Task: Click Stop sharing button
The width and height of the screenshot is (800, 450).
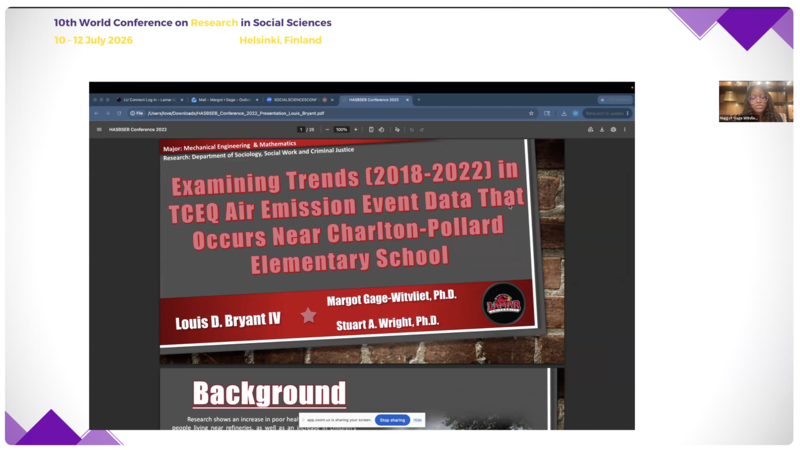Action: pyautogui.click(x=392, y=420)
